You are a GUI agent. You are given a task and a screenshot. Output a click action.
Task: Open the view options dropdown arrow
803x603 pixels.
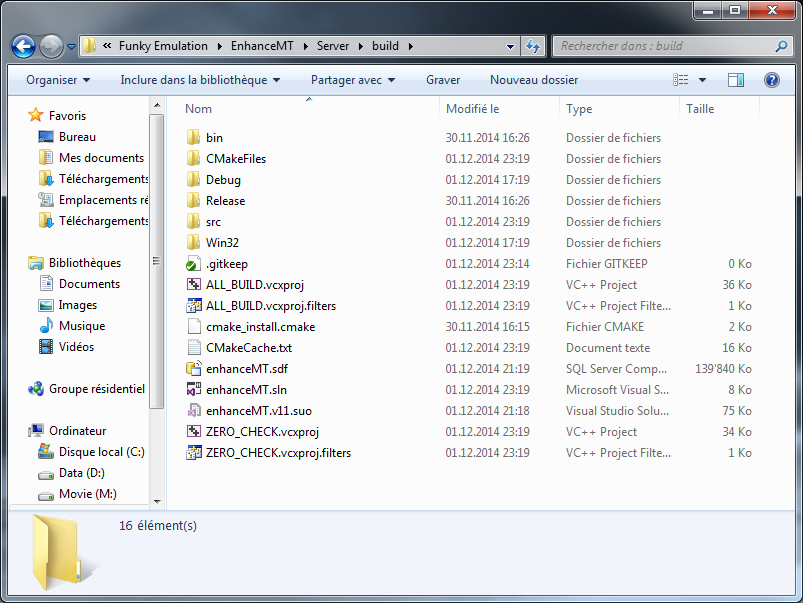click(x=703, y=80)
